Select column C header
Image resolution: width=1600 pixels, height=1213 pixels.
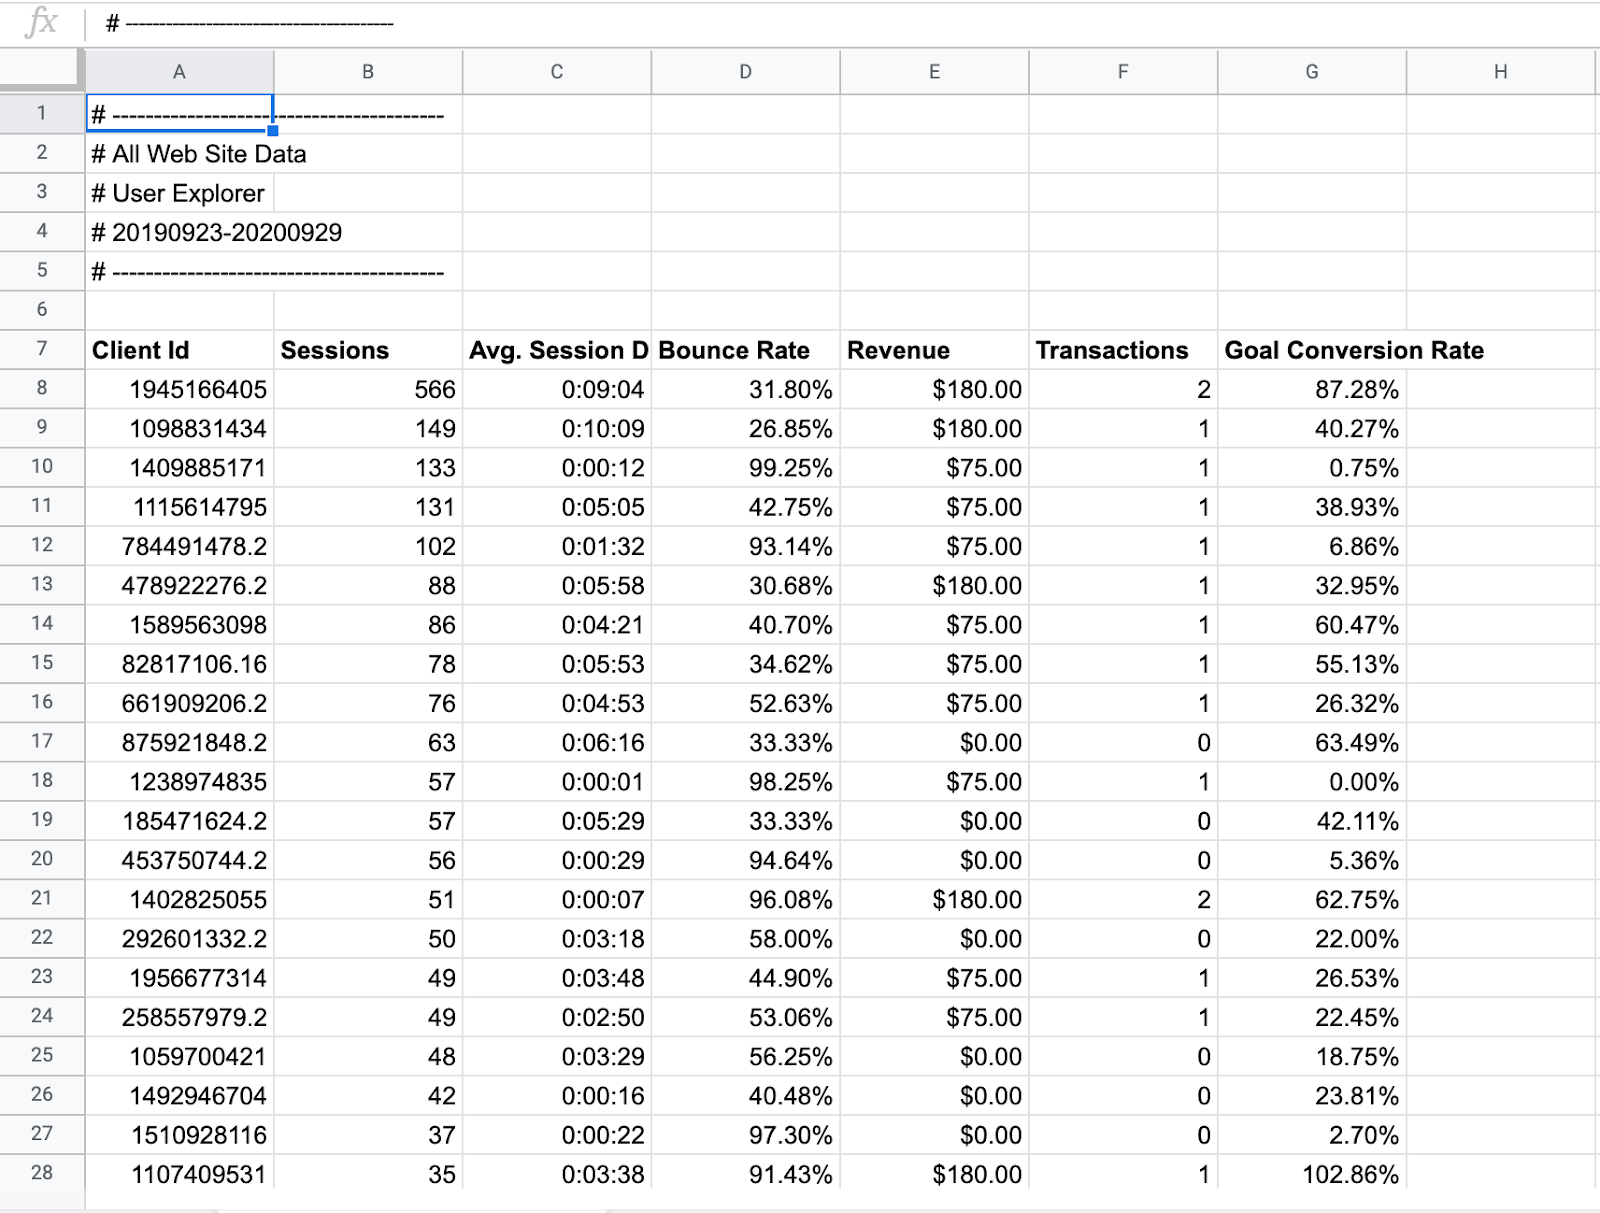point(557,72)
